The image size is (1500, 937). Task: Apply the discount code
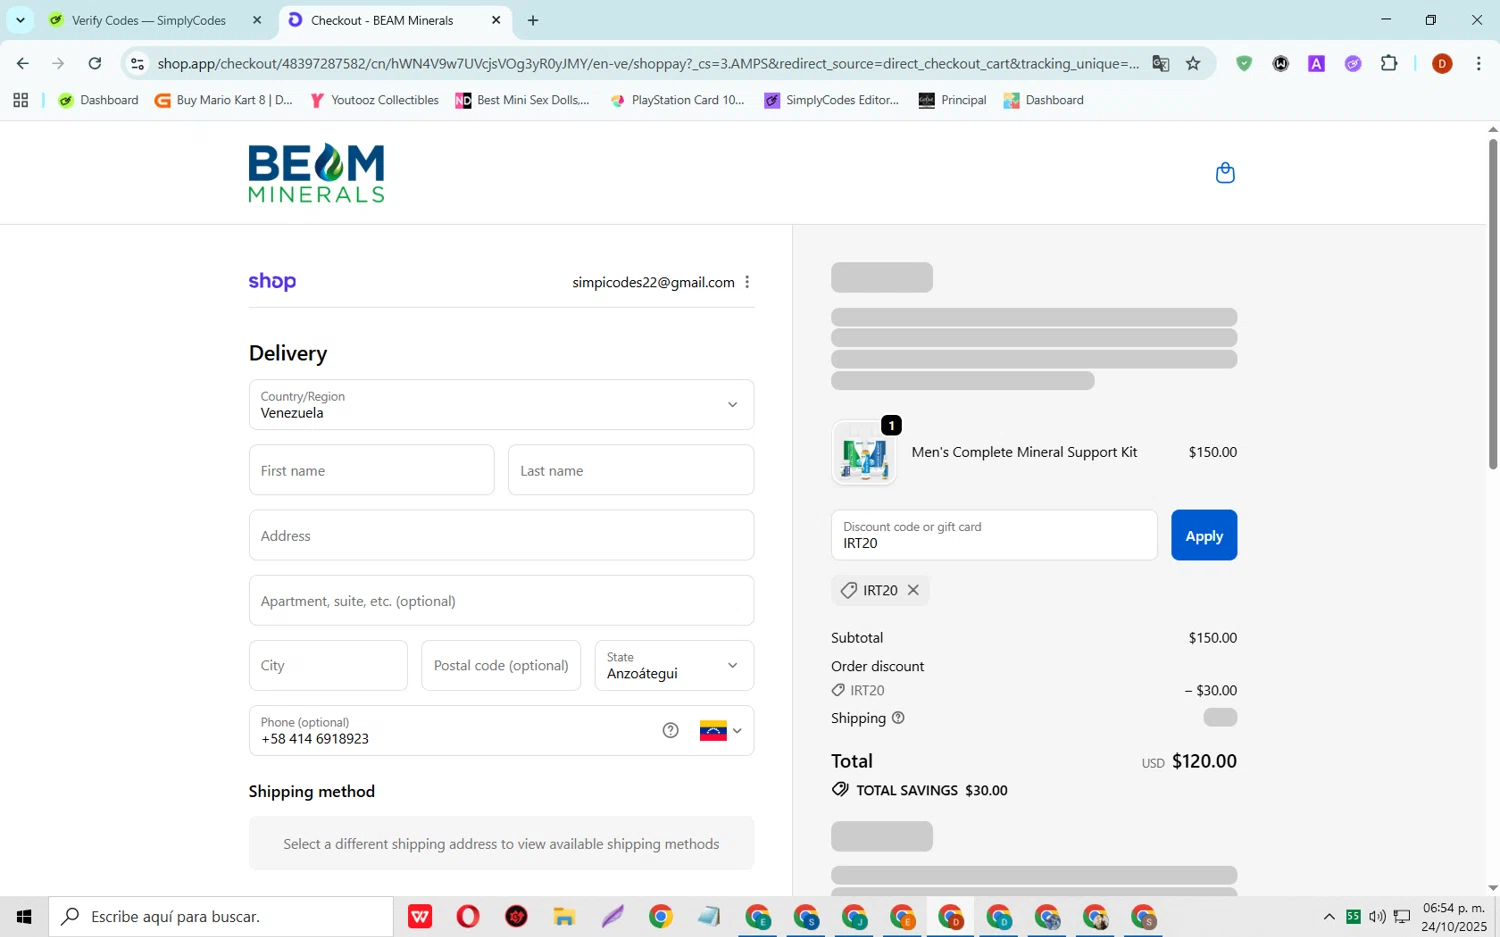(1204, 535)
